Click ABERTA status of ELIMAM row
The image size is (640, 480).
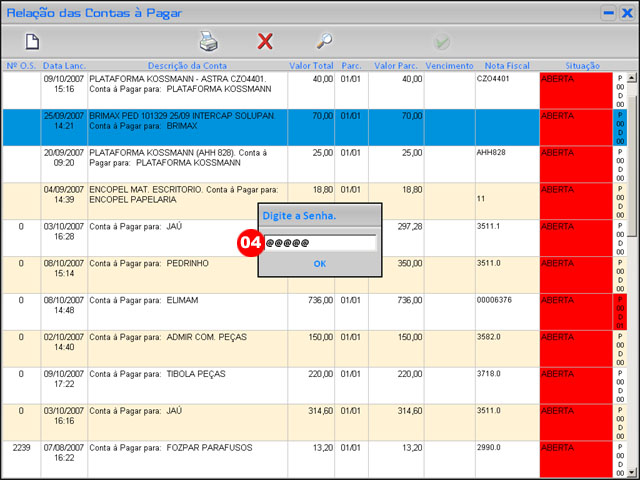575,311
